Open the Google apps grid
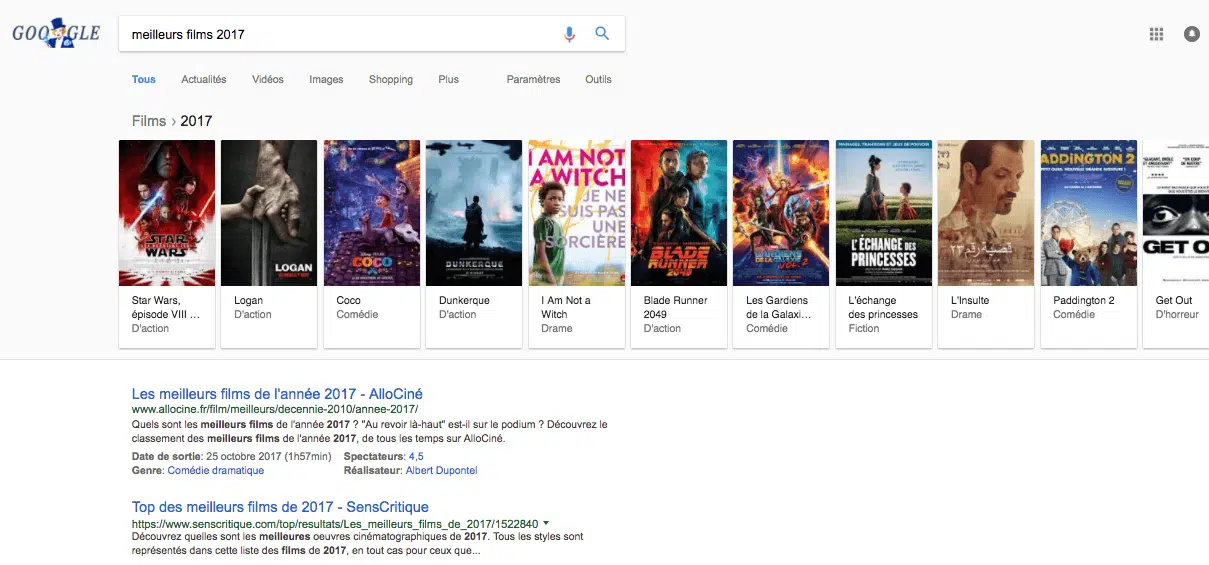This screenshot has width=1209, height=565. [x=1156, y=34]
